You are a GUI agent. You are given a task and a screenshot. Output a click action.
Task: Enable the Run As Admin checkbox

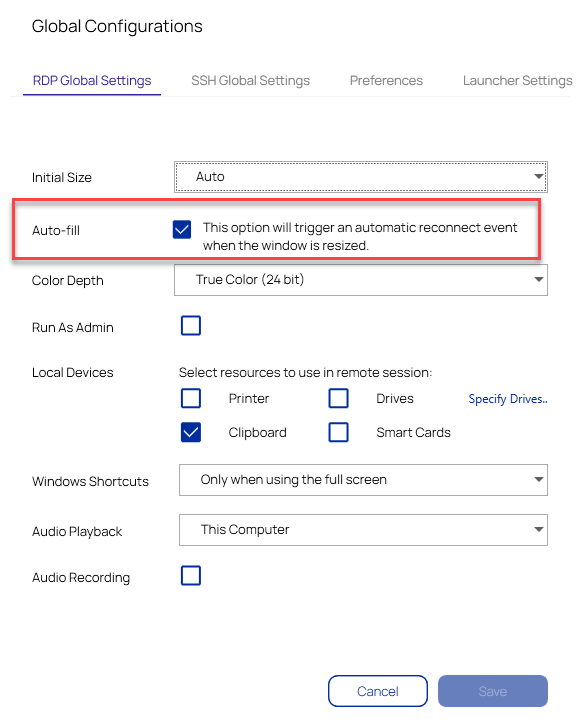coord(191,326)
